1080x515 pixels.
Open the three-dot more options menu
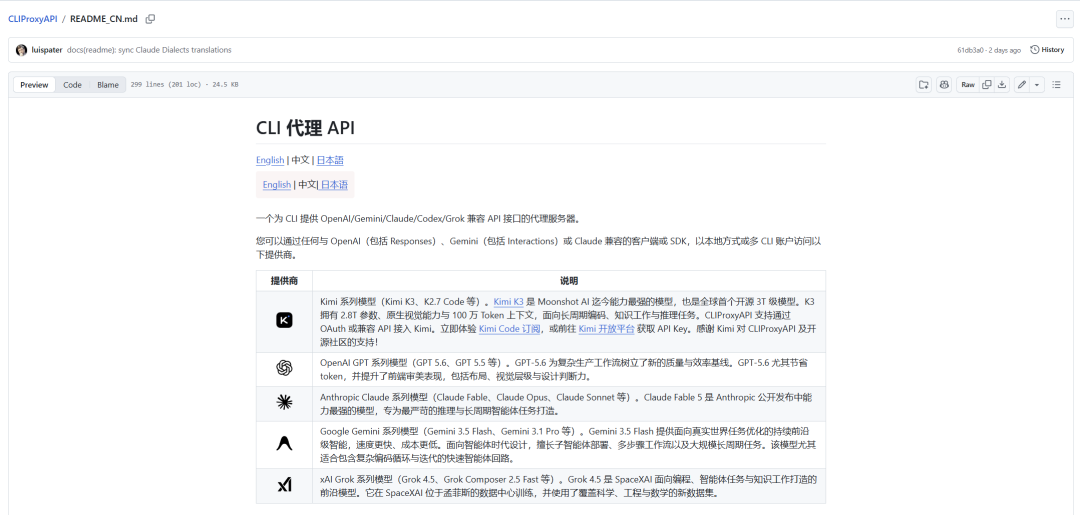[x=1064, y=19]
